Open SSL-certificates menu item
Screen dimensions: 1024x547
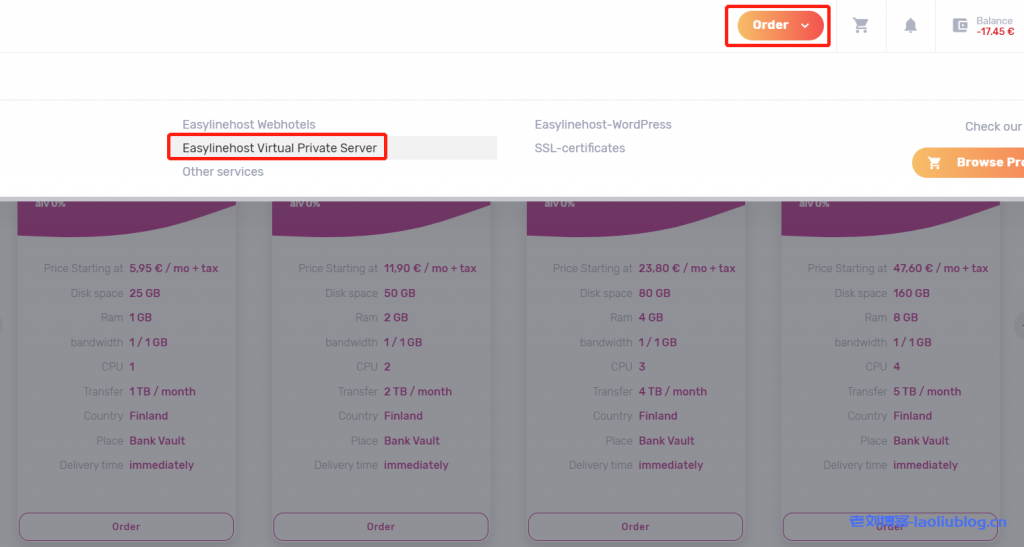coord(580,148)
